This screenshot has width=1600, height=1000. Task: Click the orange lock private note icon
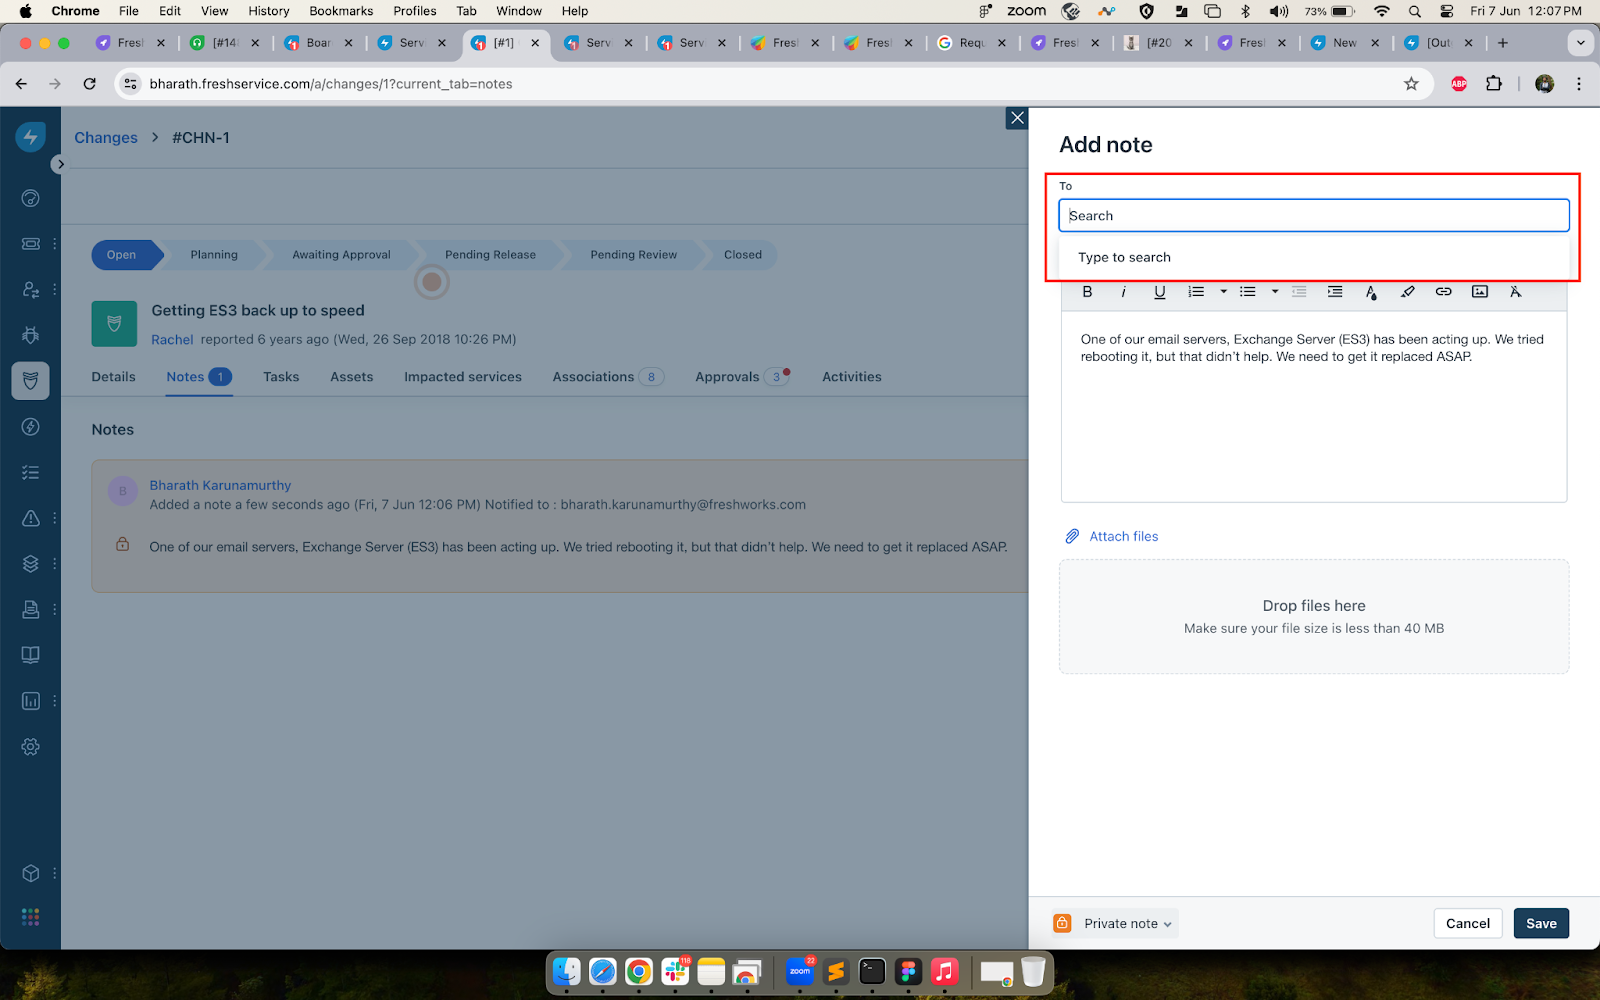tap(1063, 923)
